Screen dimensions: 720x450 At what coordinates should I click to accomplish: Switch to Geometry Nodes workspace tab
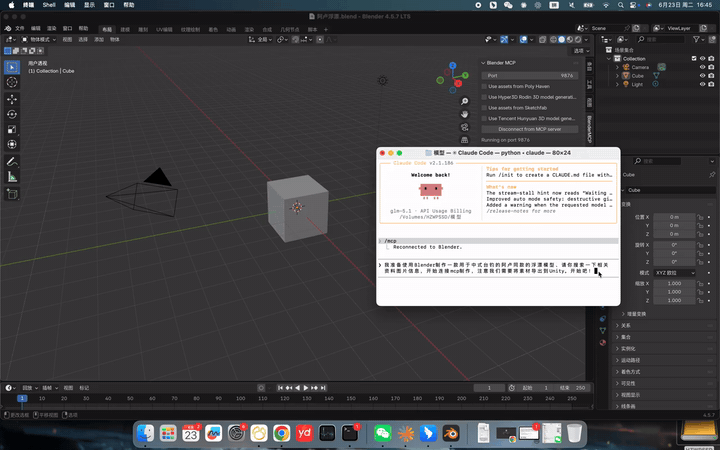[x=289, y=29]
